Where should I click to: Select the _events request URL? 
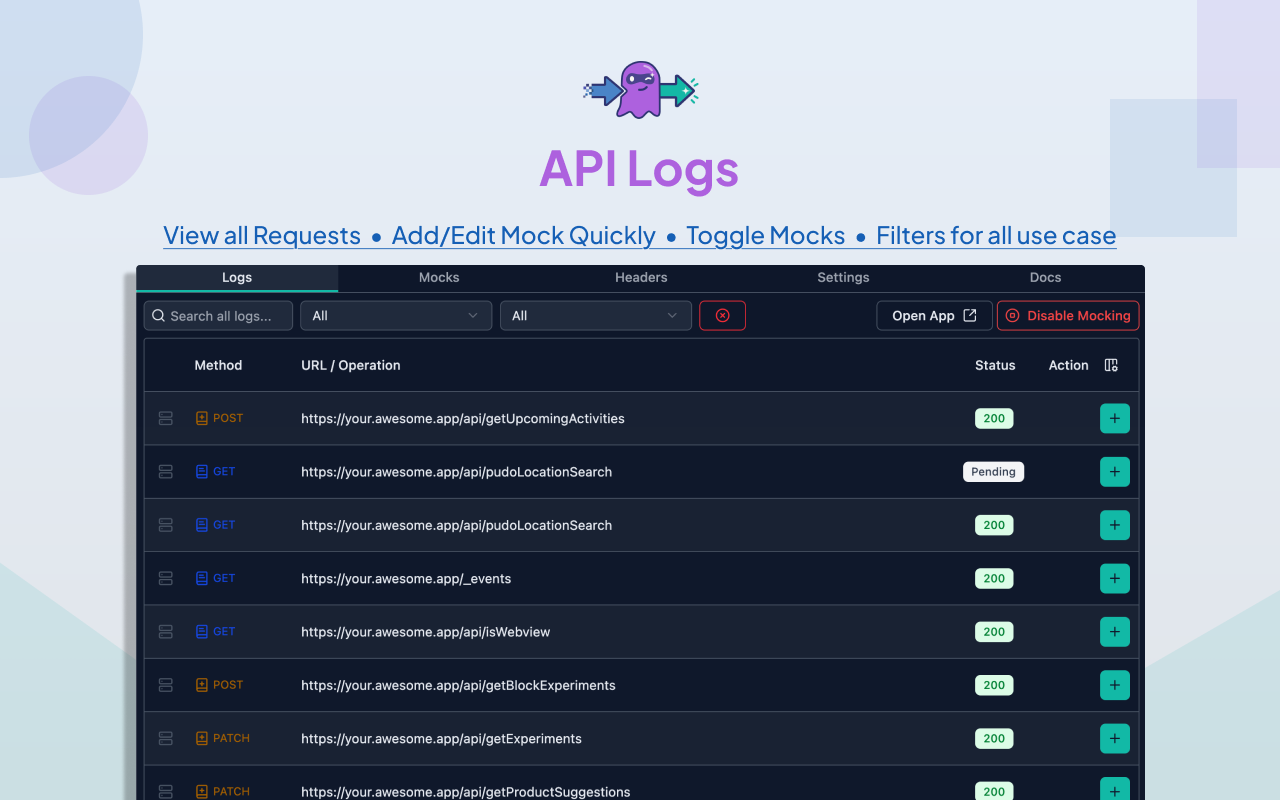pyautogui.click(x=406, y=579)
